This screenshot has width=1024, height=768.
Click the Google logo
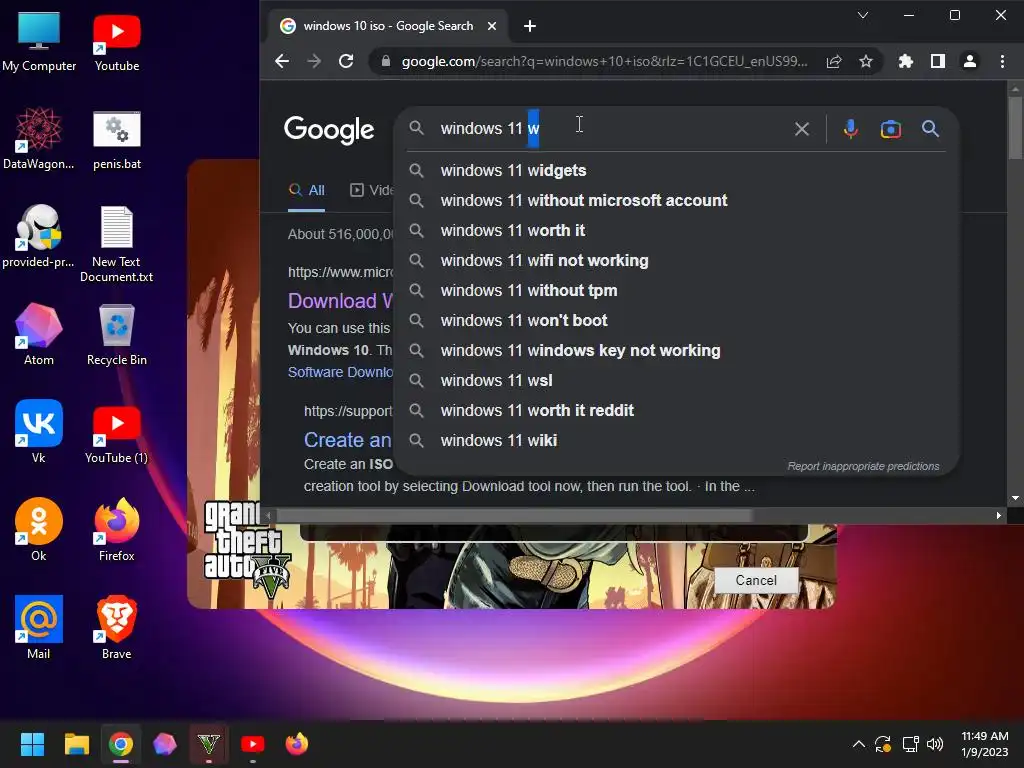click(x=329, y=130)
